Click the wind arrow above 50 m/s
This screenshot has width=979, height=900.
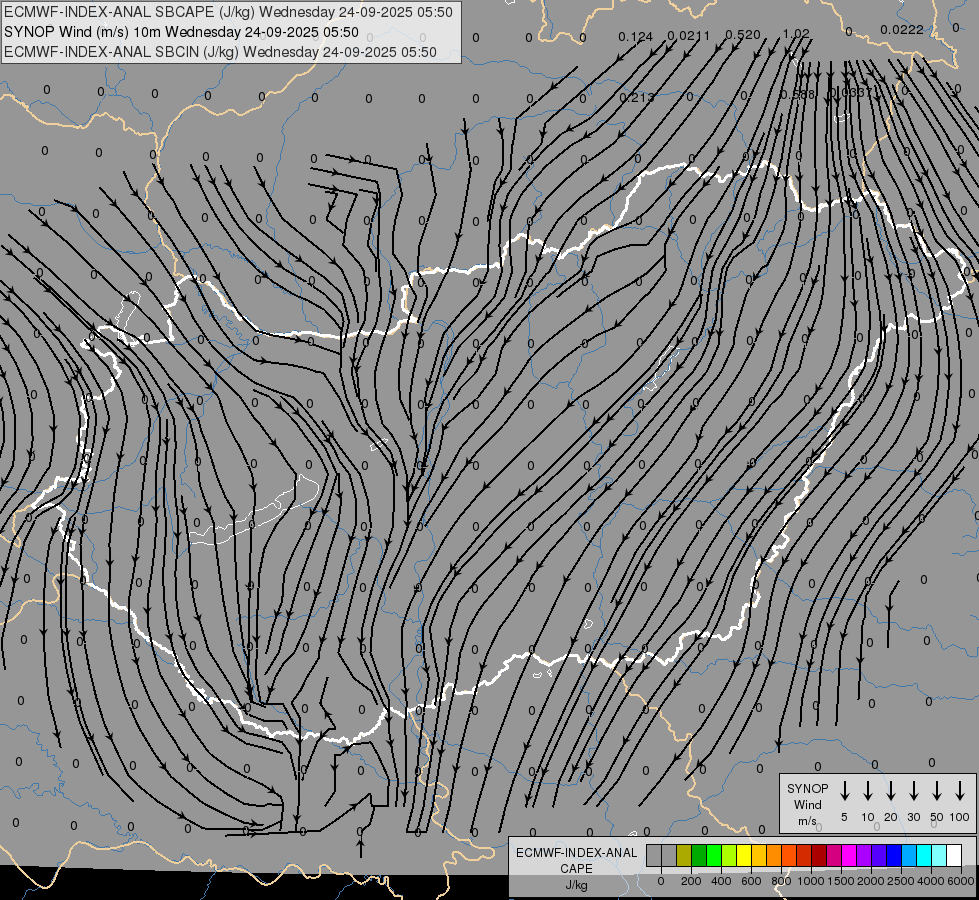pos(937,791)
